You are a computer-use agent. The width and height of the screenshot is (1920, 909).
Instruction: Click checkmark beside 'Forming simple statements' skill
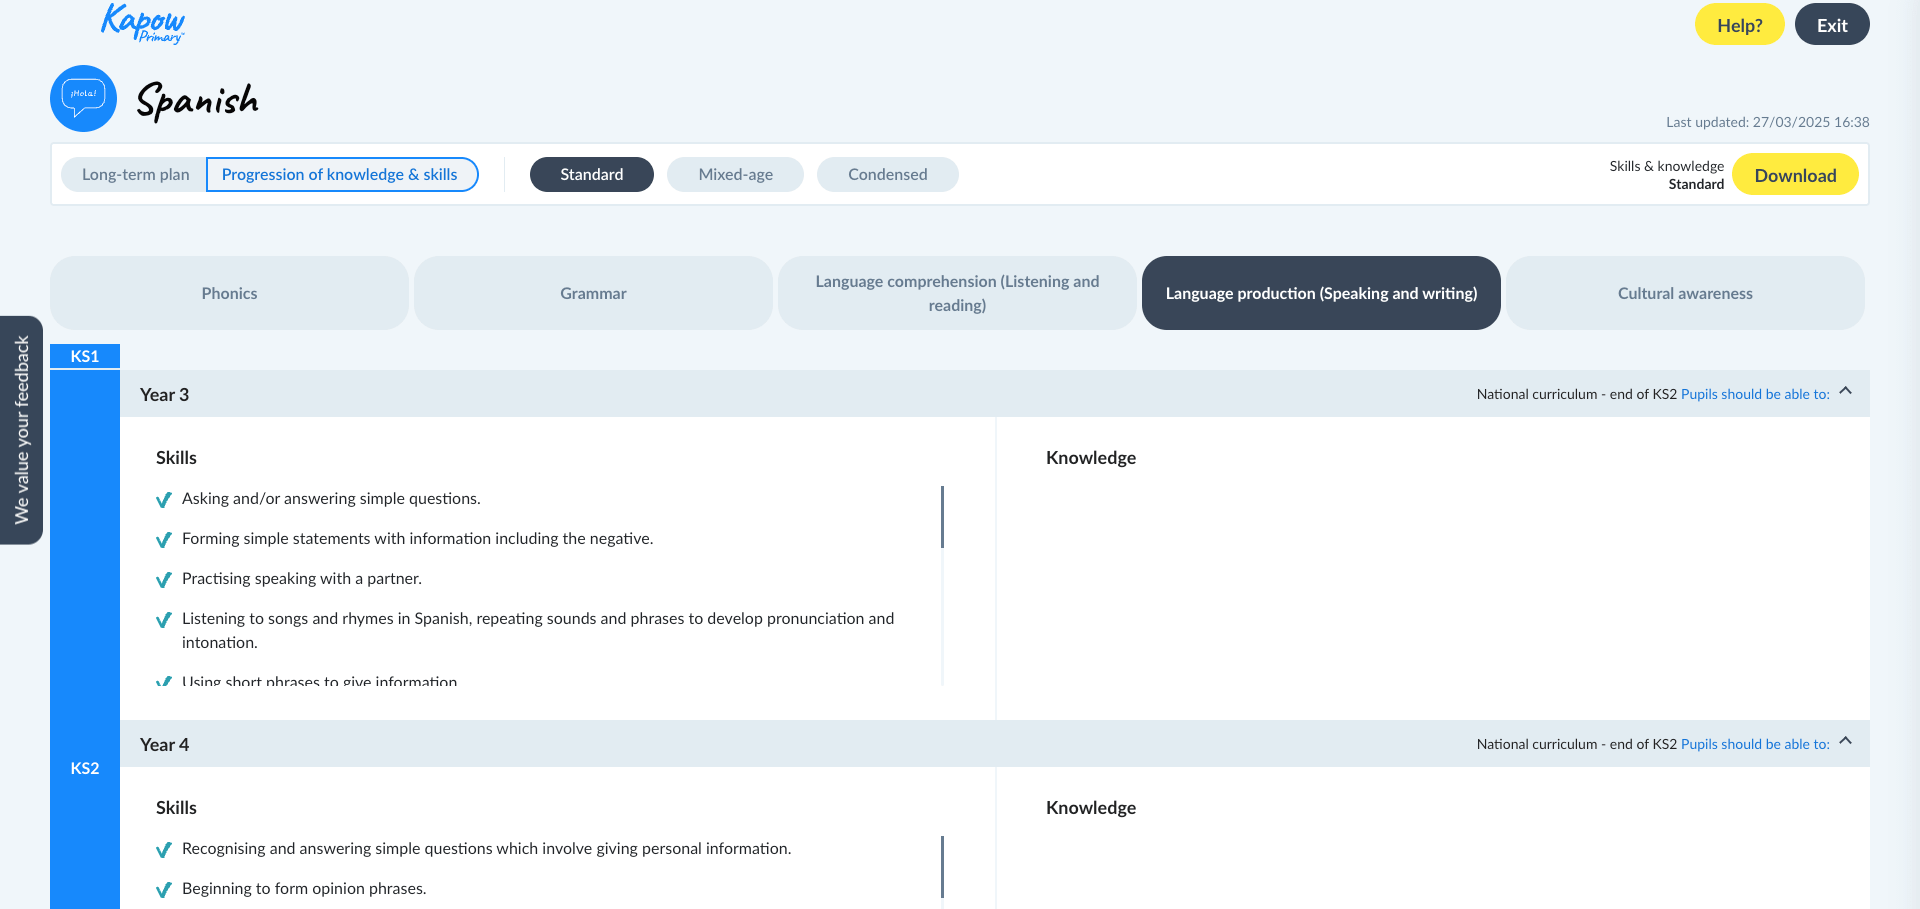point(164,540)
